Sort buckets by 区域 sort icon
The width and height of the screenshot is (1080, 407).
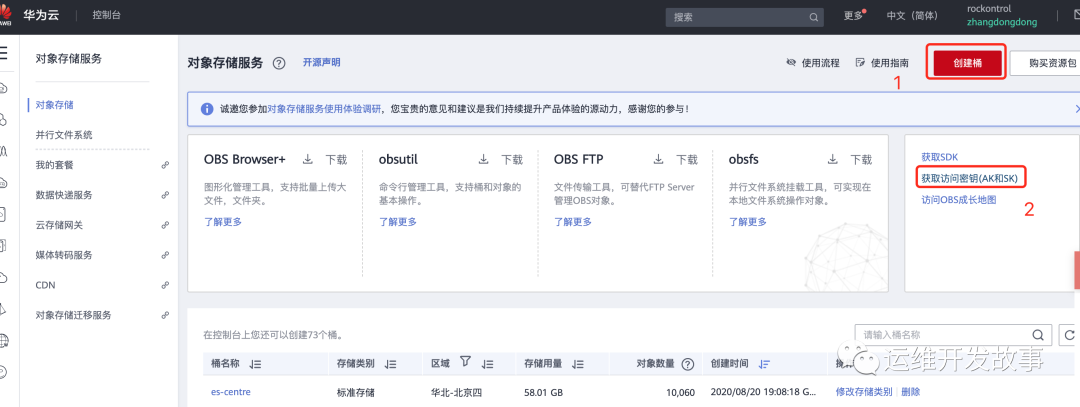pyautogui.click(x=488, y=364)
